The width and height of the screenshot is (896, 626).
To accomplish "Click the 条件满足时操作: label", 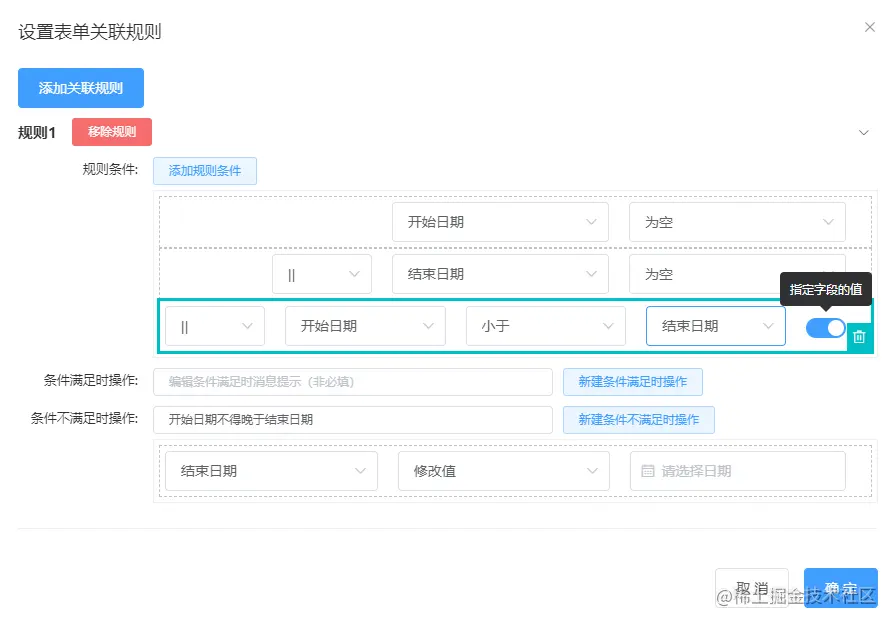I will (91, 380).
